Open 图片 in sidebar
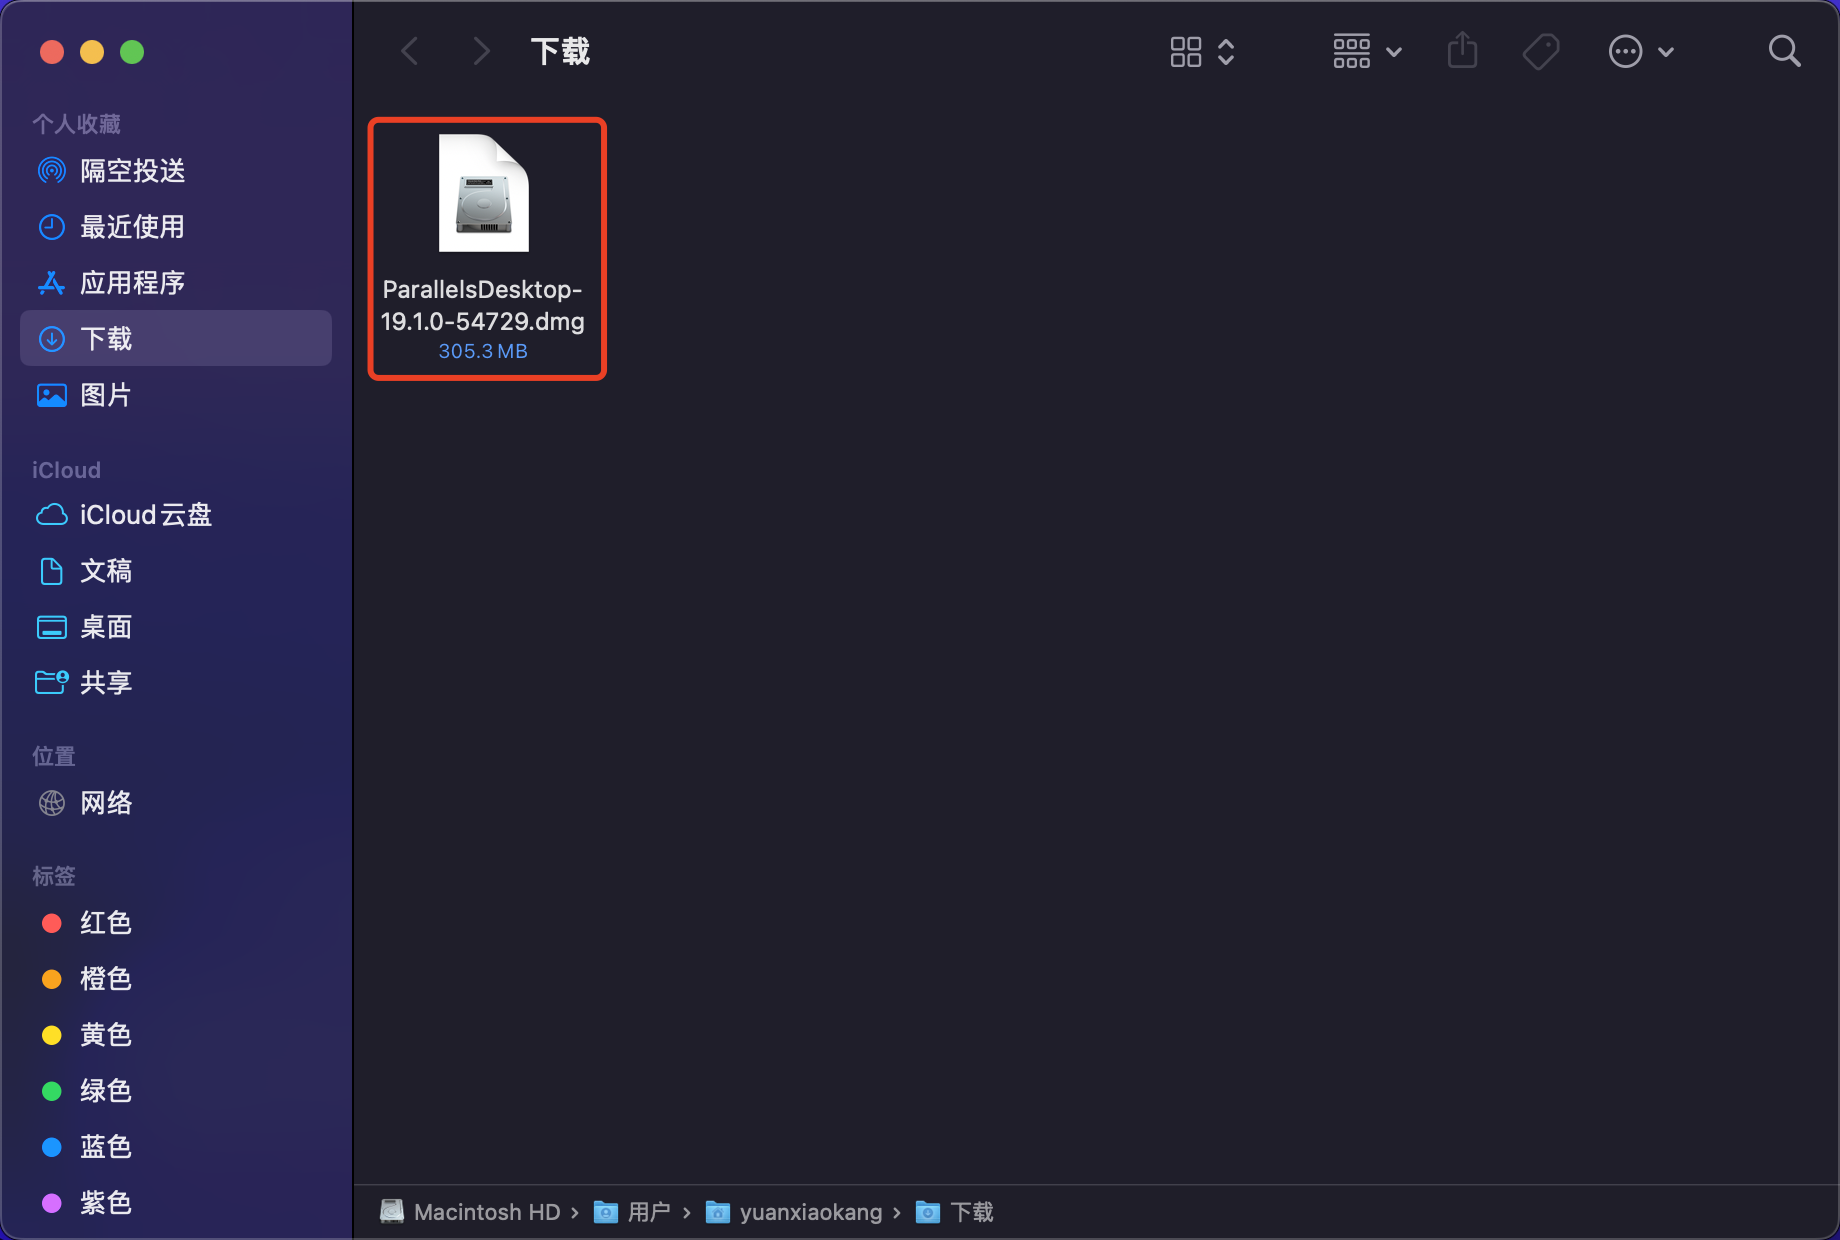This screenshot has height=1240, width=1840. (176, 395)
